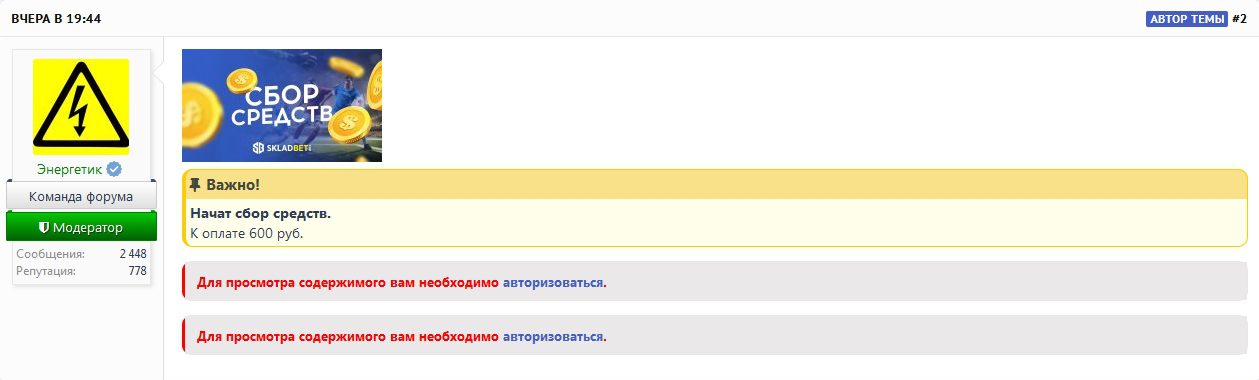Open the high-voltage warning avatar
The height and width of the screenshot is (380, 1259).
coord(81,106)
